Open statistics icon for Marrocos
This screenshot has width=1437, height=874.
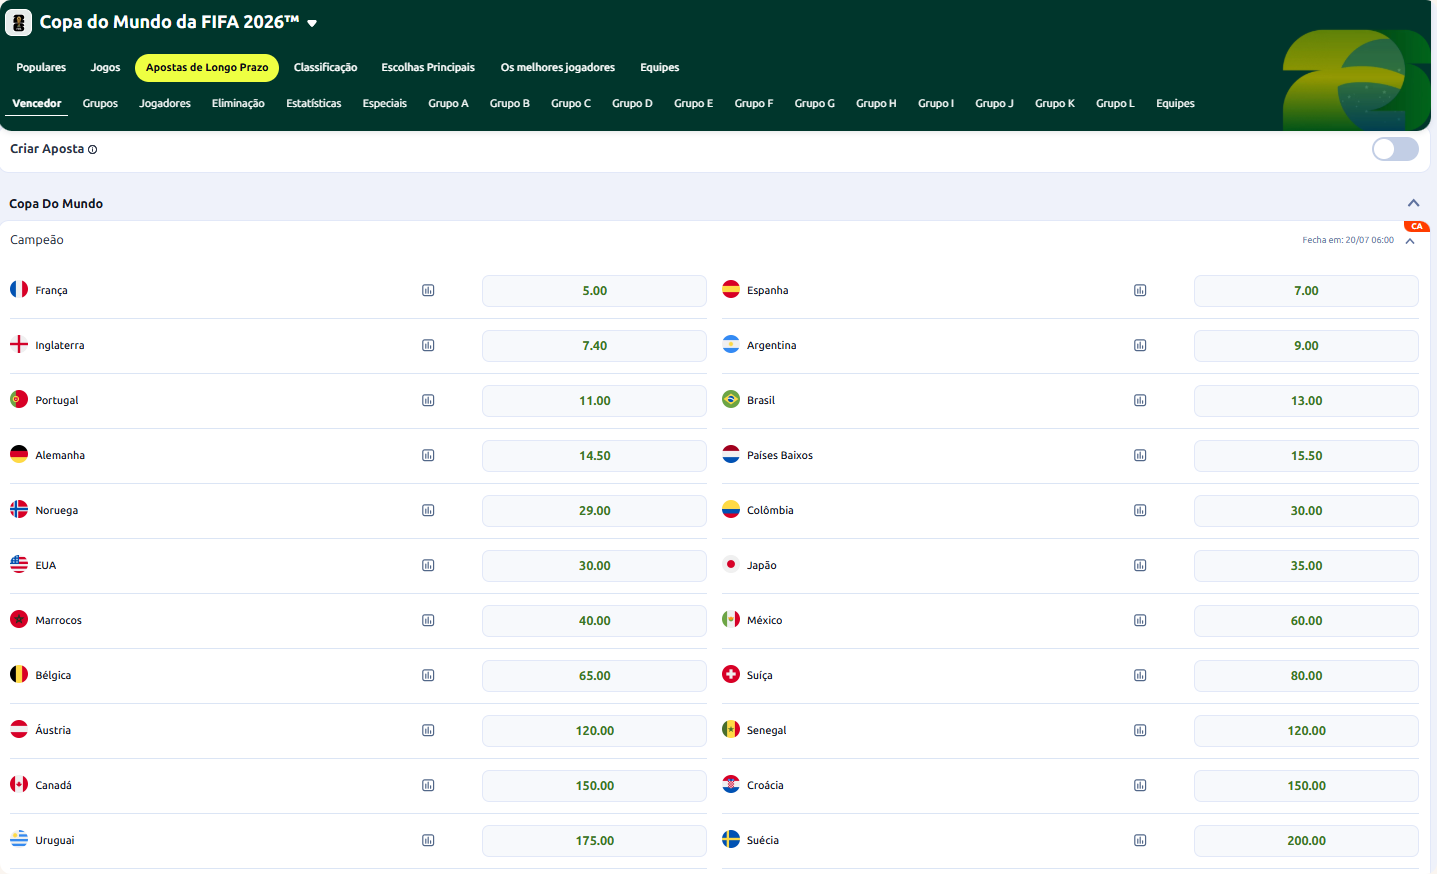click(x=428, y=621)
